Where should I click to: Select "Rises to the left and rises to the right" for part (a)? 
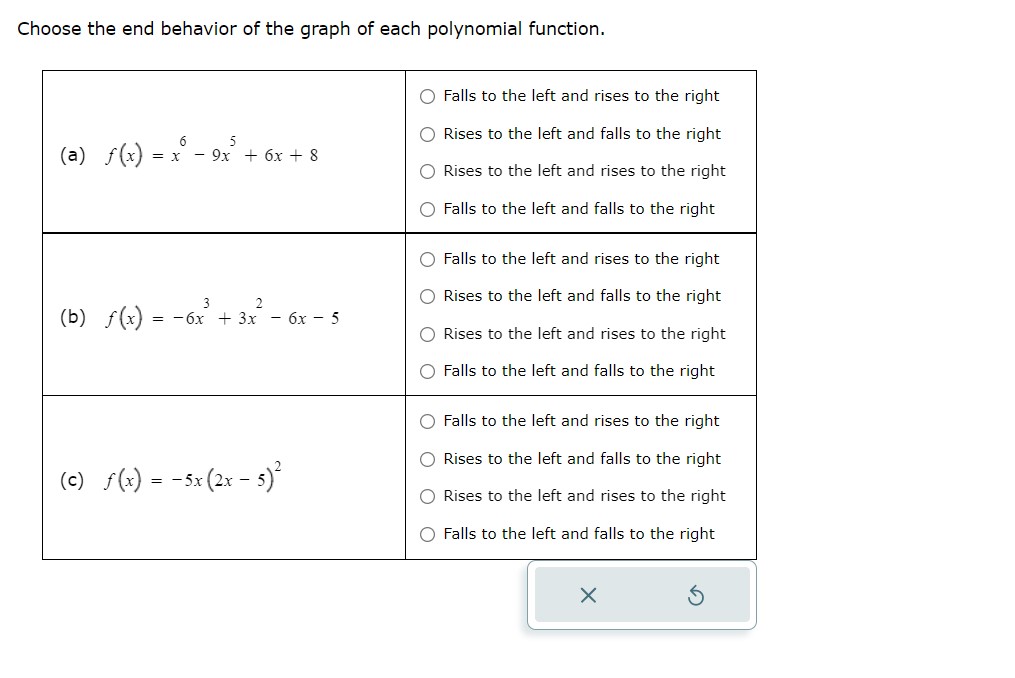point(427,171)
